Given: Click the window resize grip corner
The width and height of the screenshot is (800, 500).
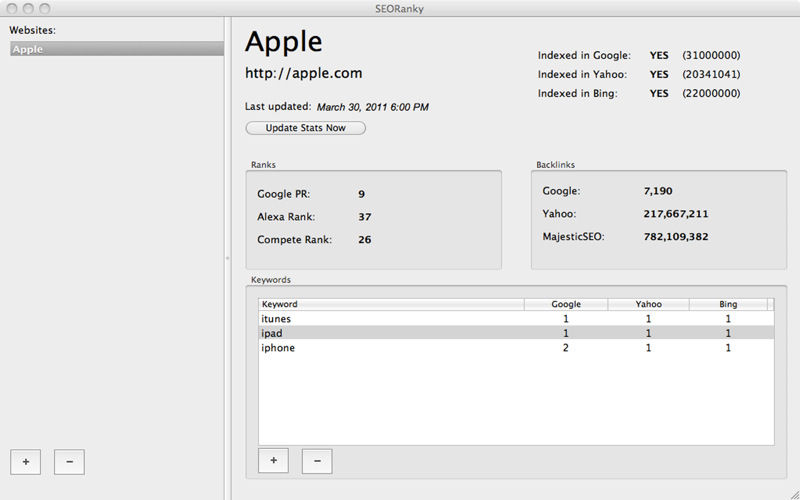Looking at the screenshot, I should click(x=793, y=493).
